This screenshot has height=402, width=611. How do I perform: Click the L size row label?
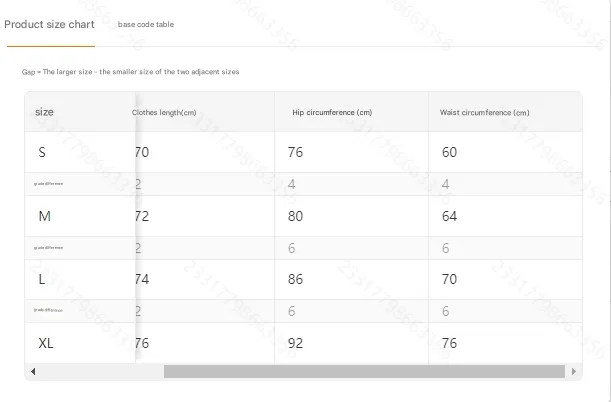coord(42,280)
